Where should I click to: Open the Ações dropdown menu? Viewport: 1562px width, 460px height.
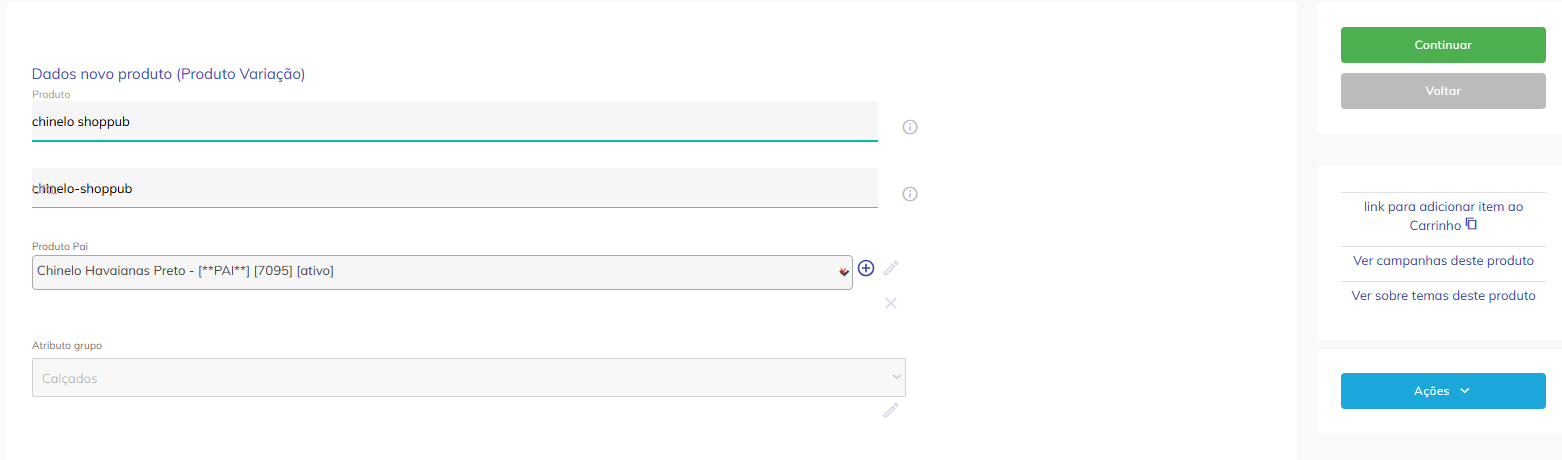click(x=1442, y=391)
